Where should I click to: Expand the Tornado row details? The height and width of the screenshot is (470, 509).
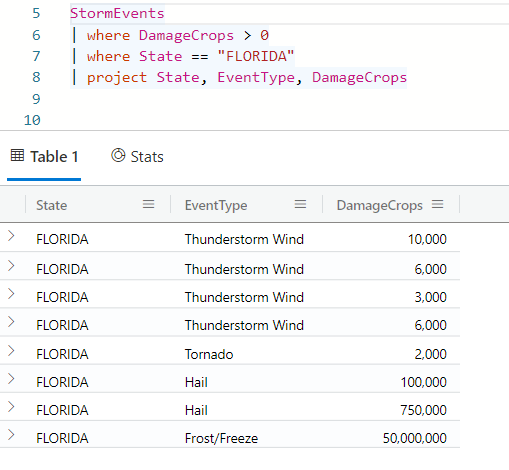[11, 351]
